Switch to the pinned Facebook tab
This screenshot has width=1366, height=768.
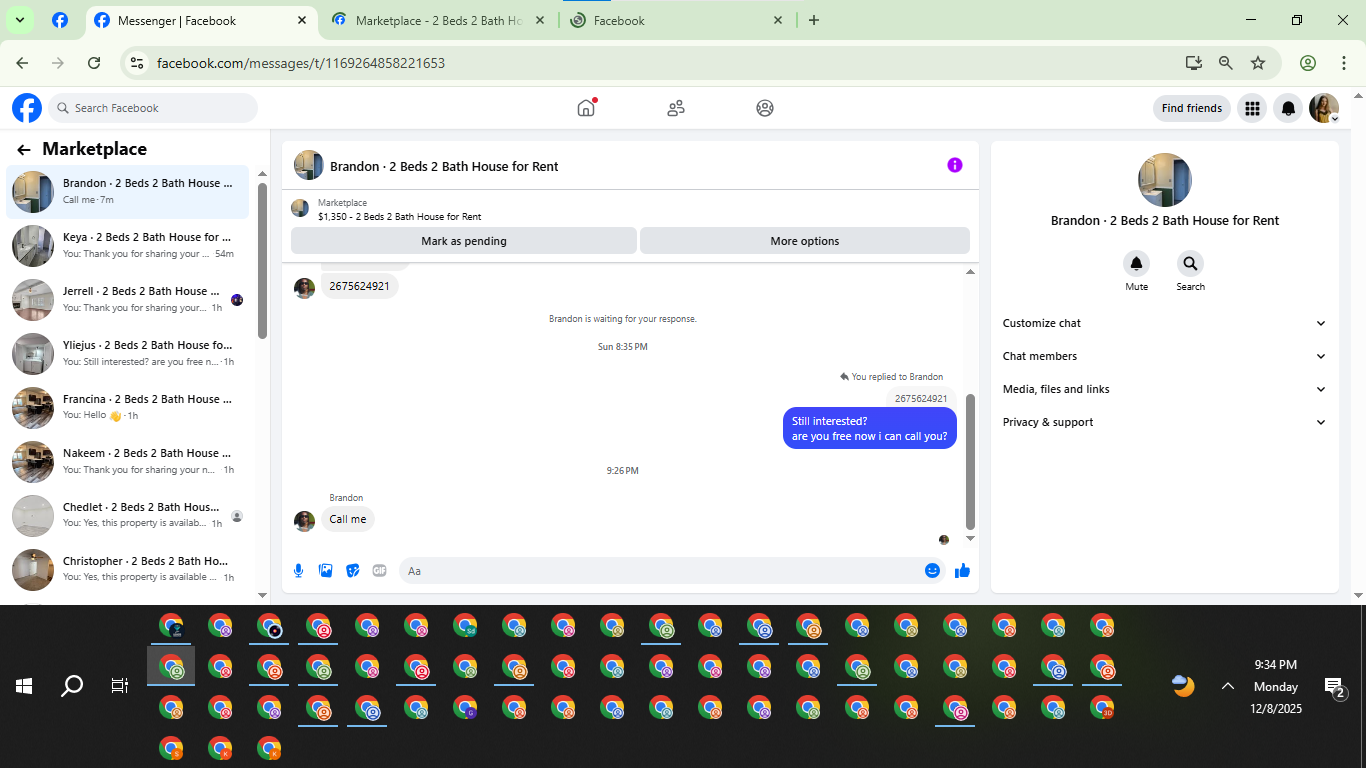(x=60, y=20)
